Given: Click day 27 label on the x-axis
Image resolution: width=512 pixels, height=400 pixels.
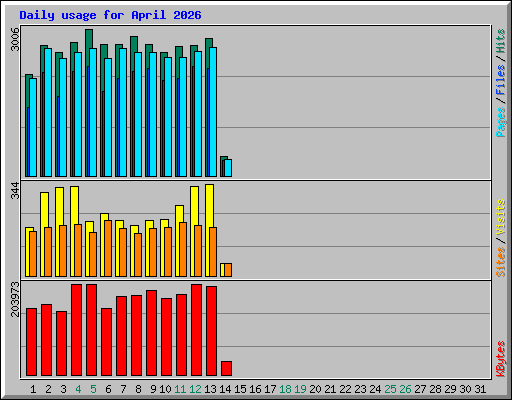Looking at the screenshot, I should 420,389.
